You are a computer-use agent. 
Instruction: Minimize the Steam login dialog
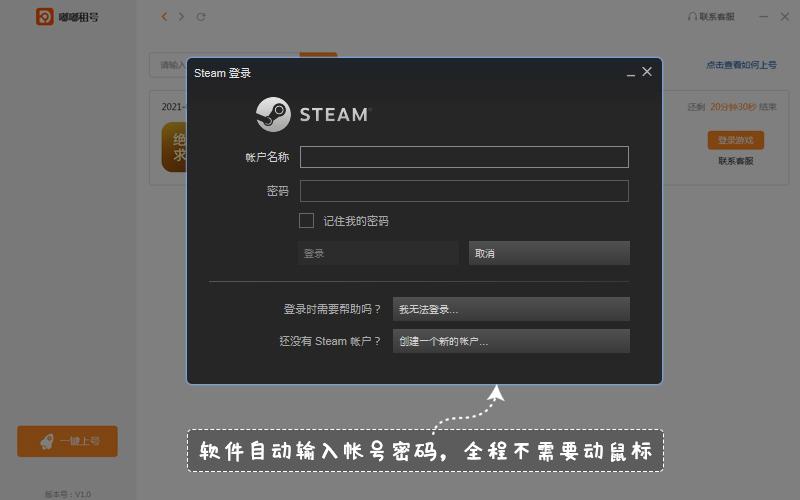[631, 73]
